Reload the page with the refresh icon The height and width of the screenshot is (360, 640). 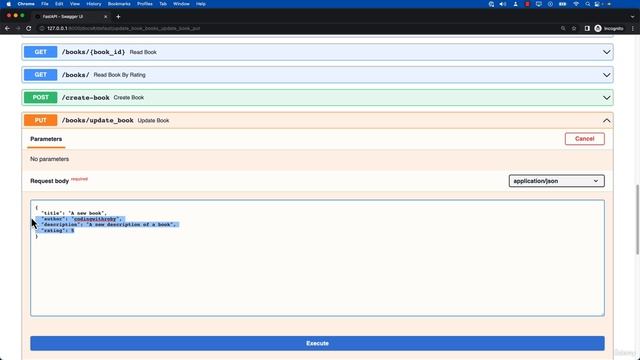click(x=29, y=29)
